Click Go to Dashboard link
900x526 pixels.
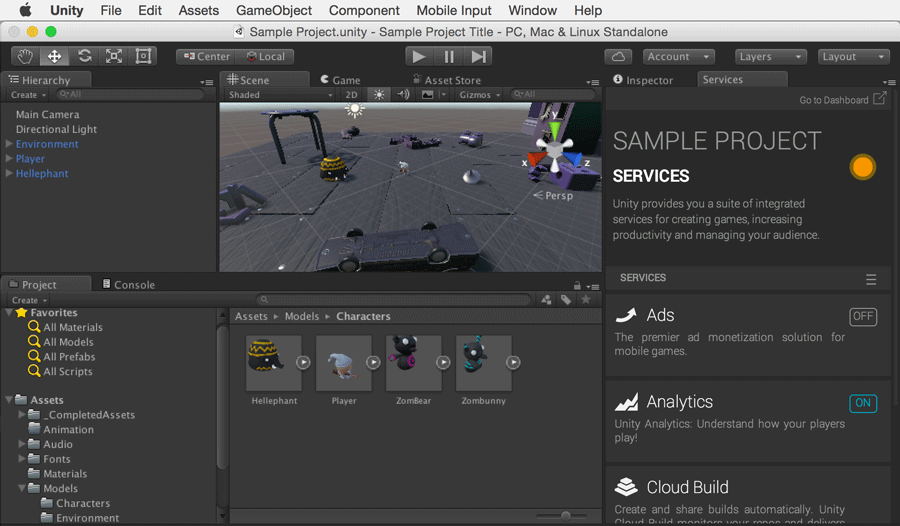click(842, 100)
